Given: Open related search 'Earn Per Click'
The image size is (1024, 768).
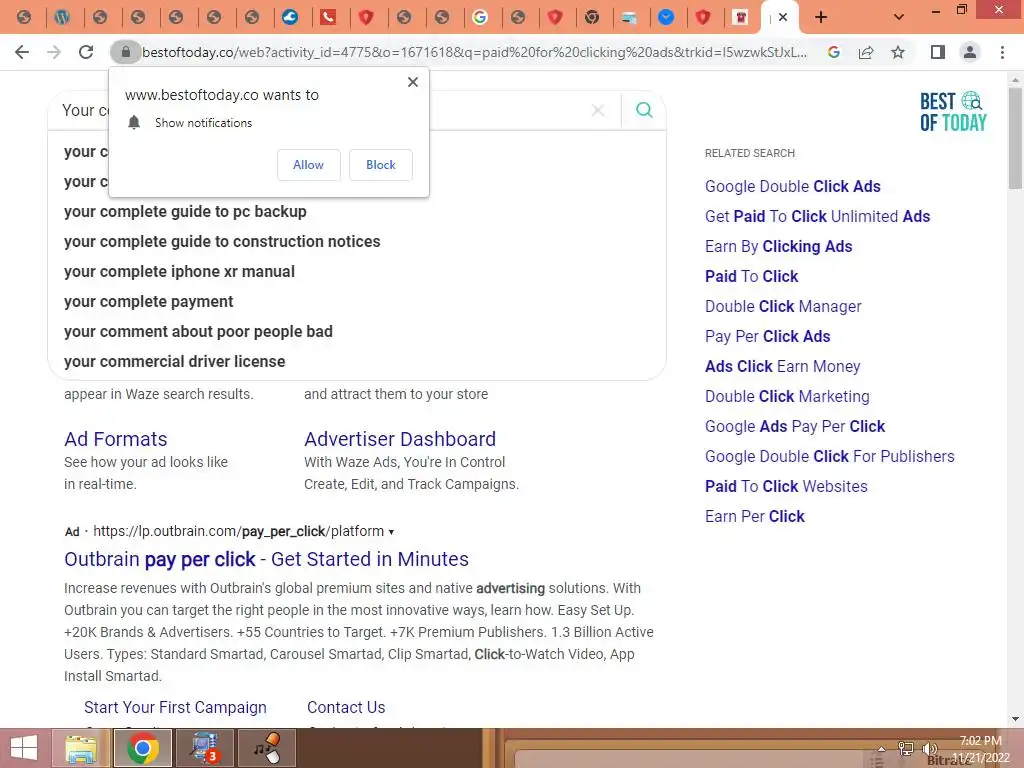Looking at the screenshot, I should pyautogui.click(x=755, y=517).
